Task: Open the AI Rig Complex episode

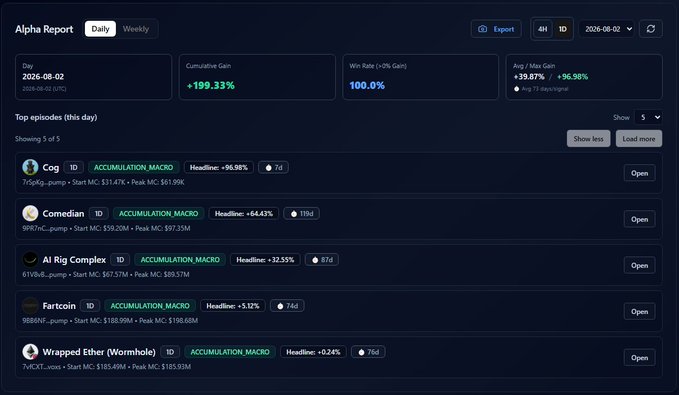Action: click(640, 265)
